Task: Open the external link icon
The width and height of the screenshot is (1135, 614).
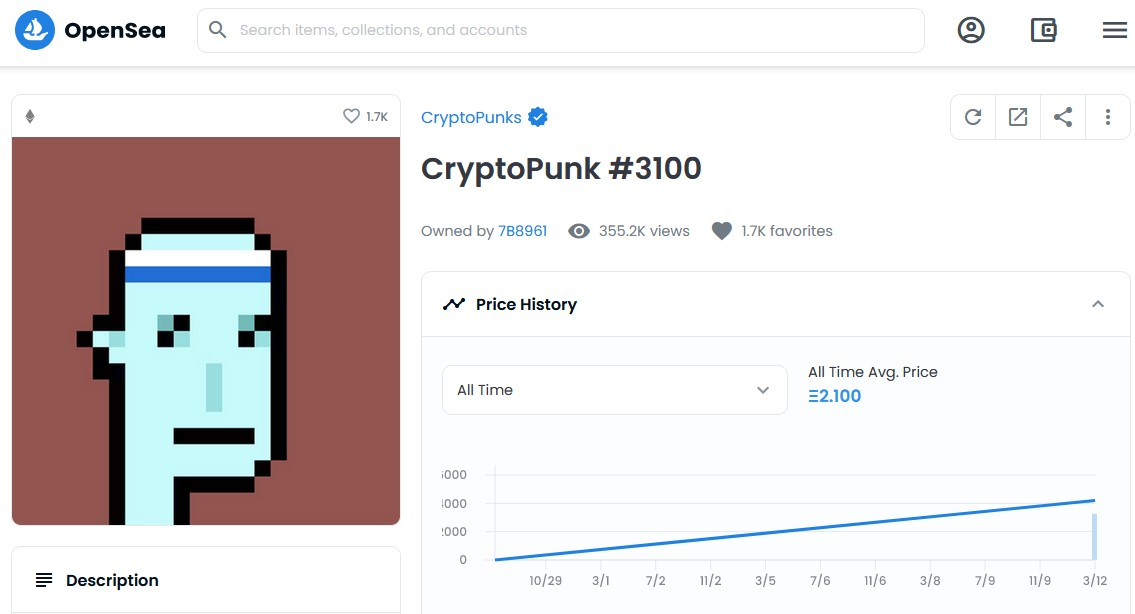Action: (x=1018, y=117)
